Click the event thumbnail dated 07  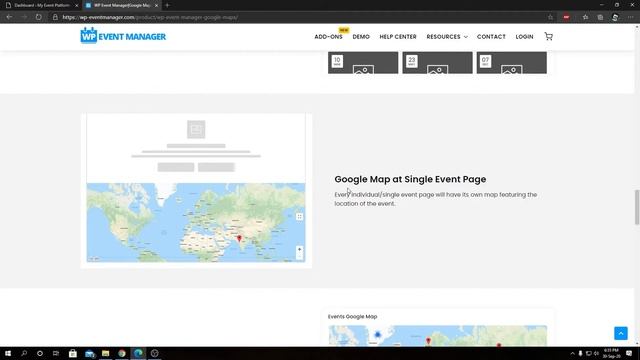click(511, 62)
